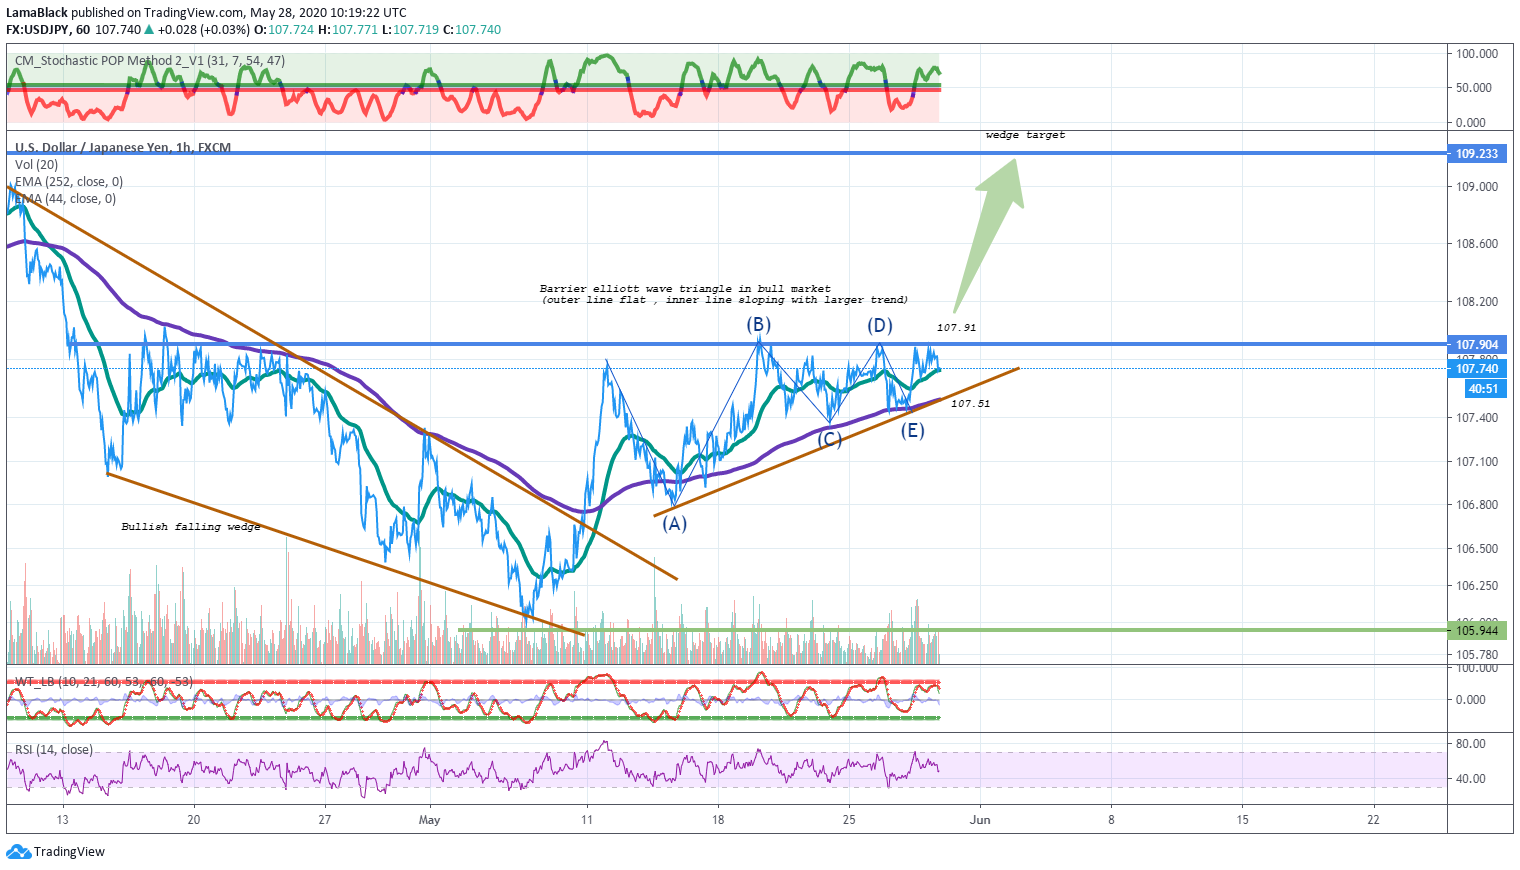Click the '18' date on time axis

pyautogui.click(x=718, y=820)
